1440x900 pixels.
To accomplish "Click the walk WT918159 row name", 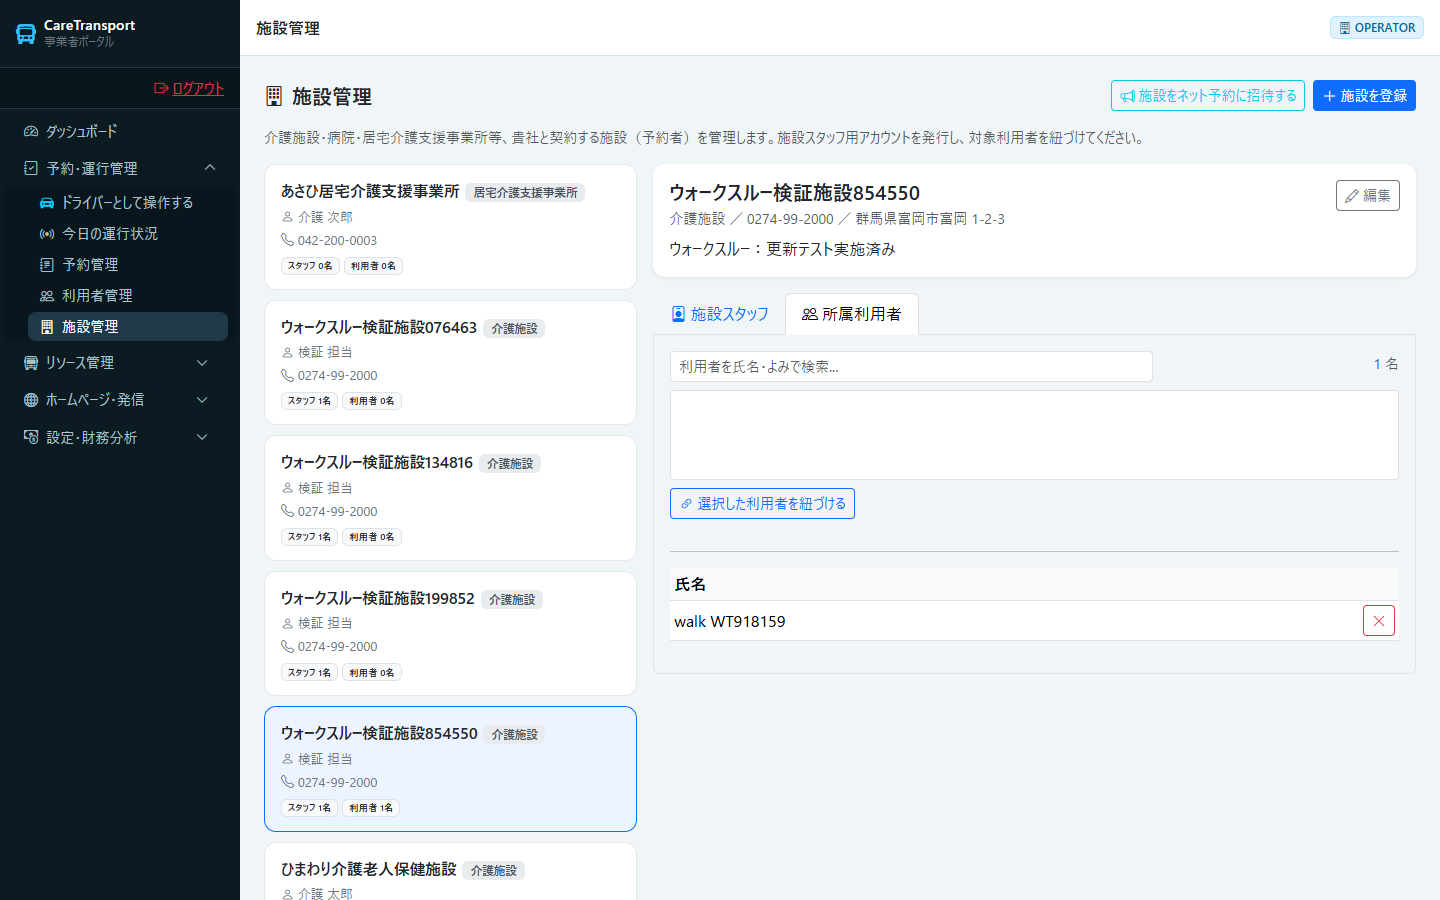I will (730, 621).
